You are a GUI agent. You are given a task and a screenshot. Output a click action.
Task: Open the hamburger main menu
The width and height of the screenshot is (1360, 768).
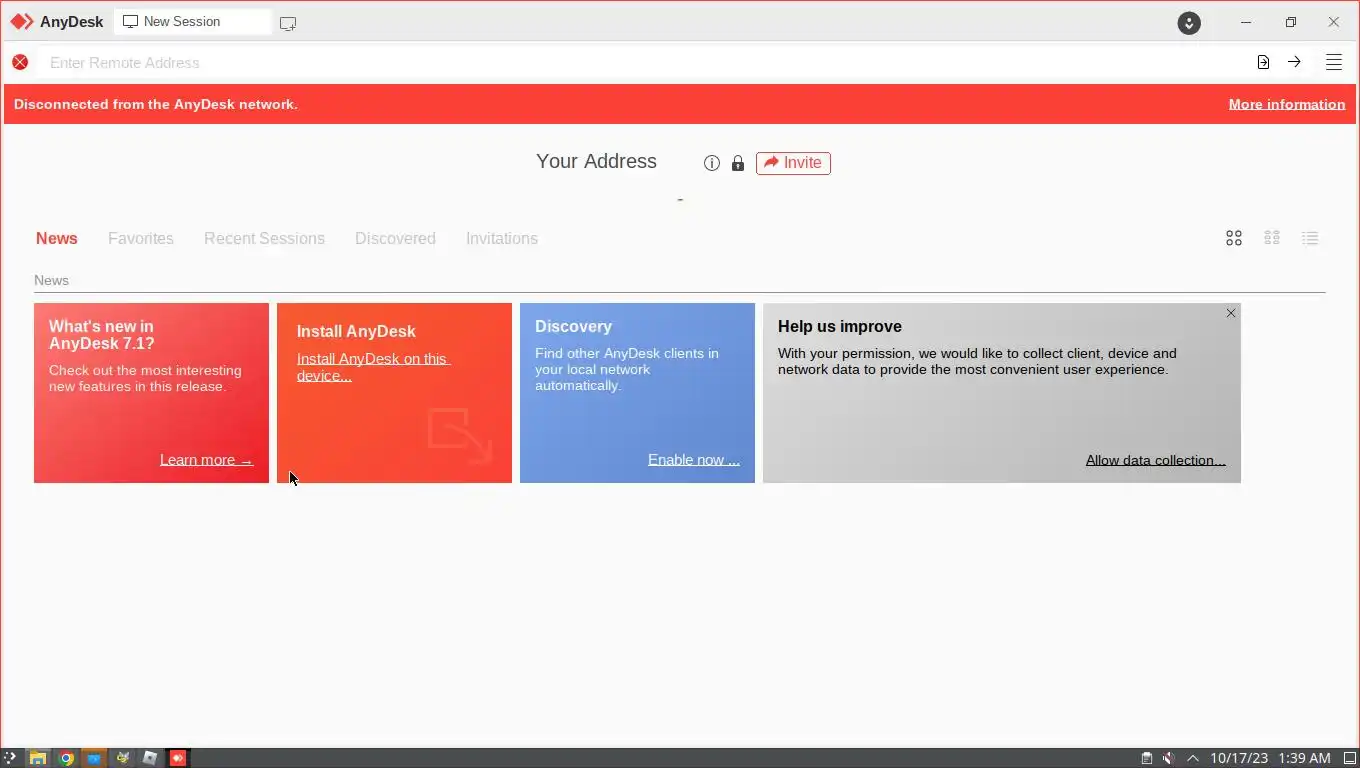[1334, 62]
